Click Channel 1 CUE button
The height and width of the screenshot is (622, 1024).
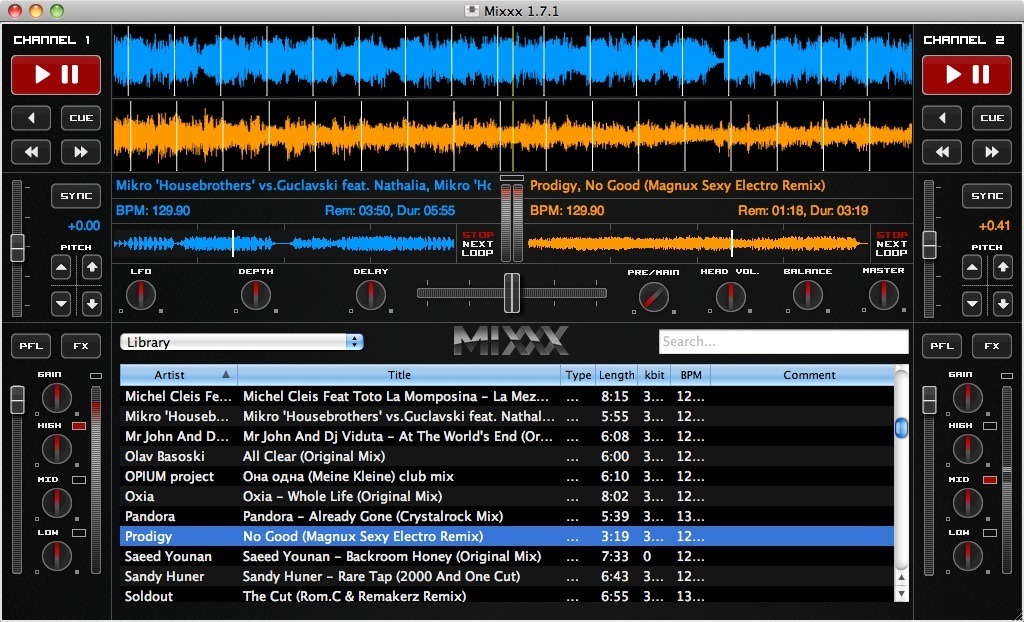[81, 118]
